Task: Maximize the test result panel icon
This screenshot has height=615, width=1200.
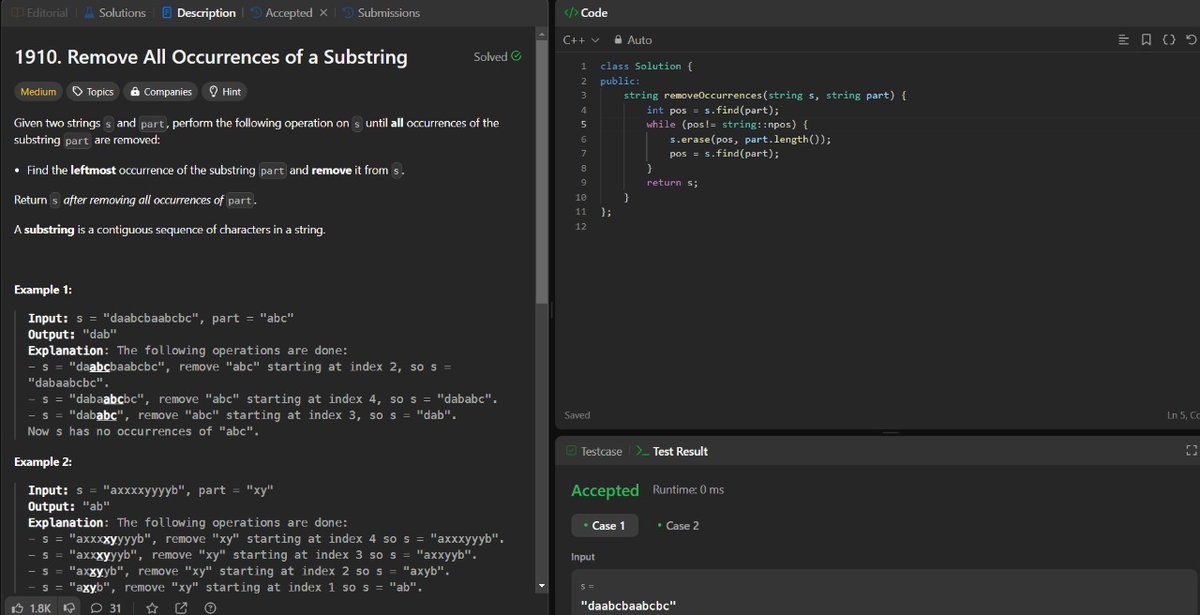Action: pos(1190,451)
